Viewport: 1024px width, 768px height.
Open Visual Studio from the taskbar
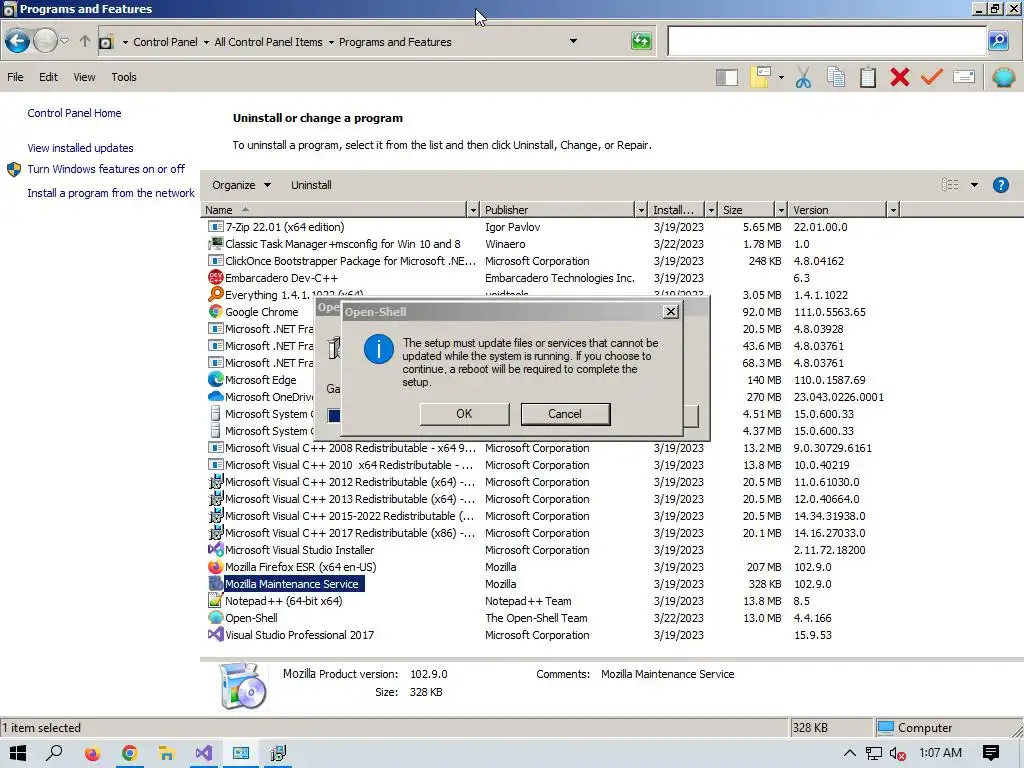pyautogui.click(x=204, y=754)
